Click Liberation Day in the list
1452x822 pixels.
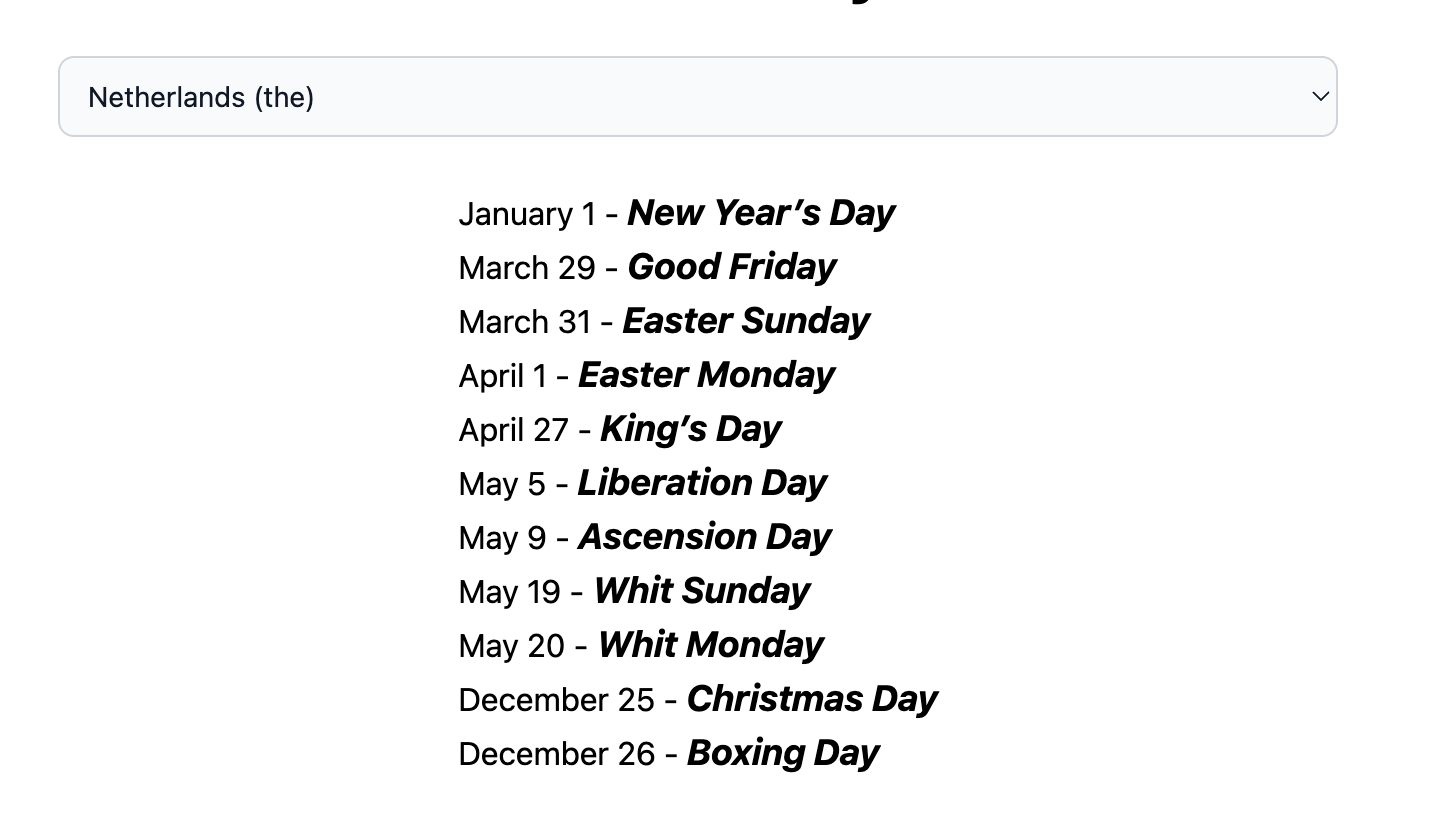(702, 483)
